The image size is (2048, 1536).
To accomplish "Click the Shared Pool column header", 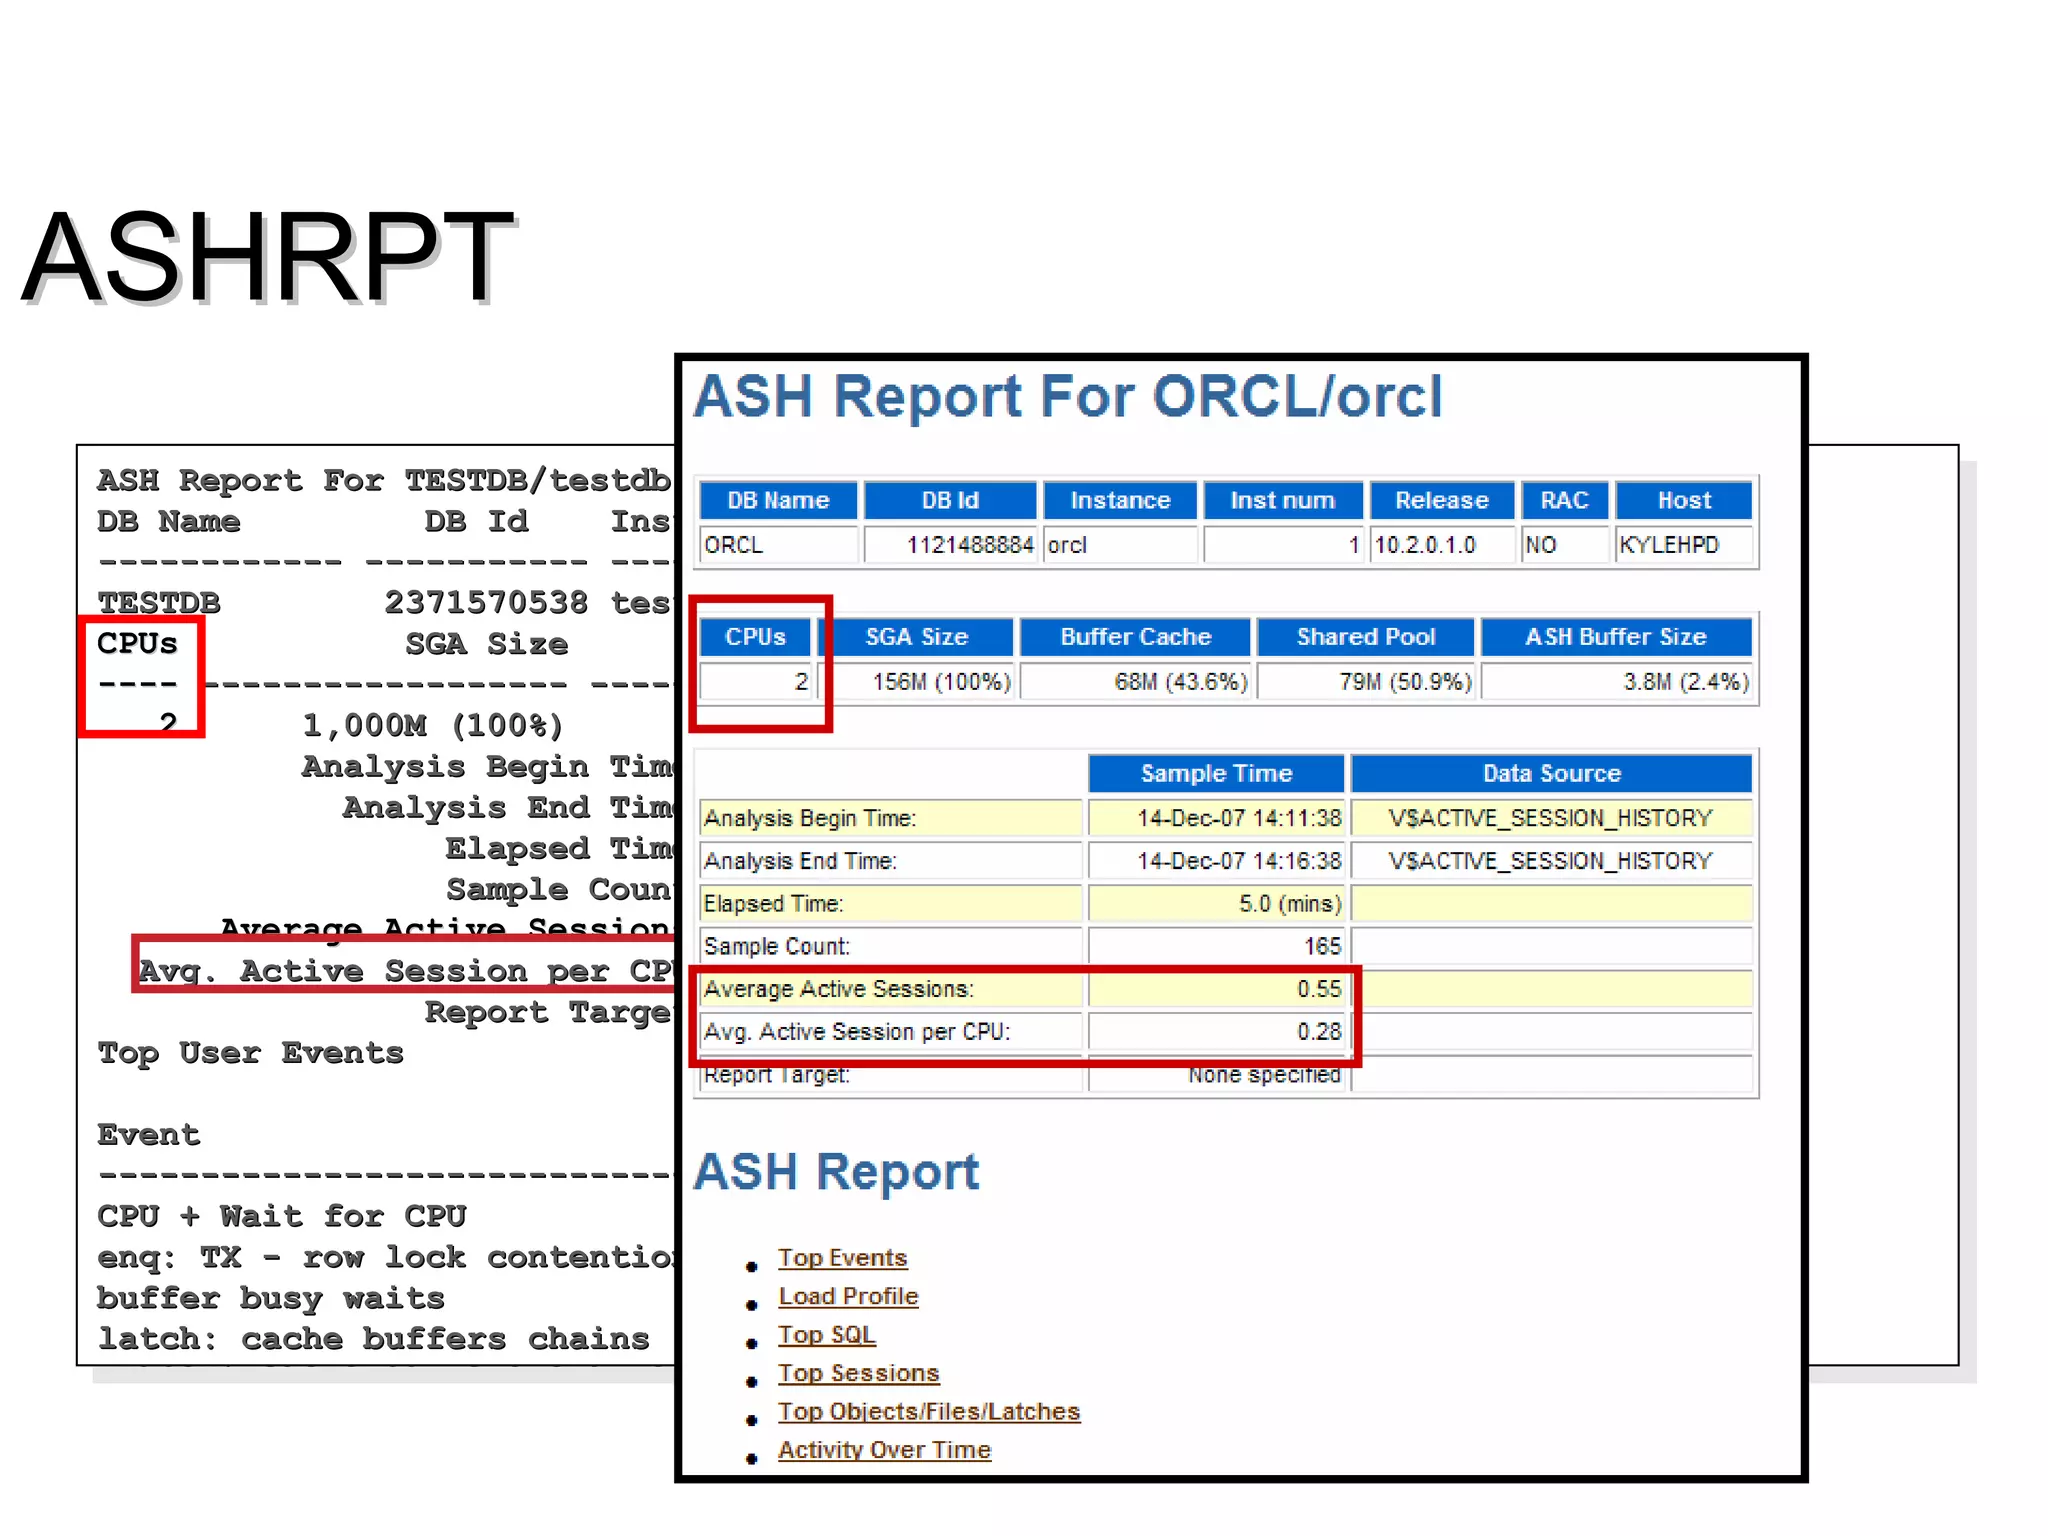I will pyautogui.click(x=1366, y=637).
